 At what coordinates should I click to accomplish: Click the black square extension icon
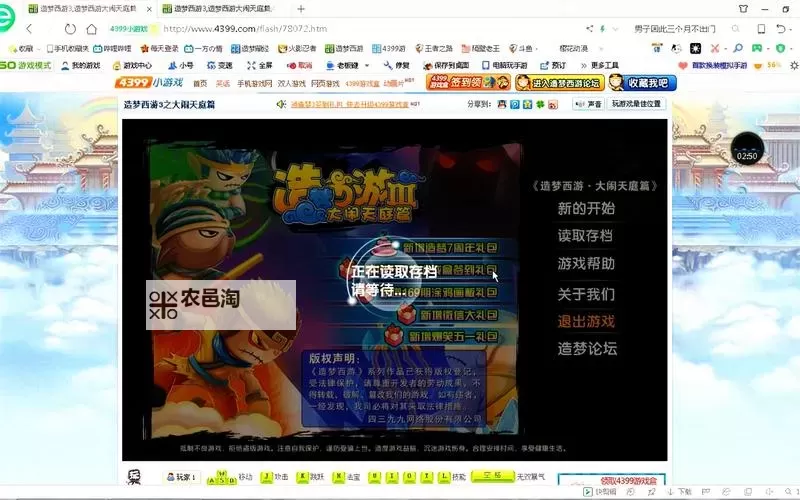[x=695, y=48]
